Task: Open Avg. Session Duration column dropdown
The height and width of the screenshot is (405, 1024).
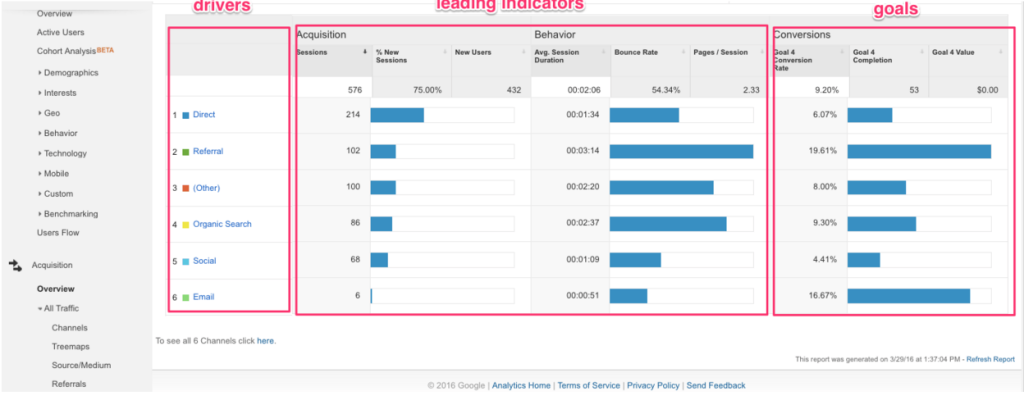Action: [604, 52]
